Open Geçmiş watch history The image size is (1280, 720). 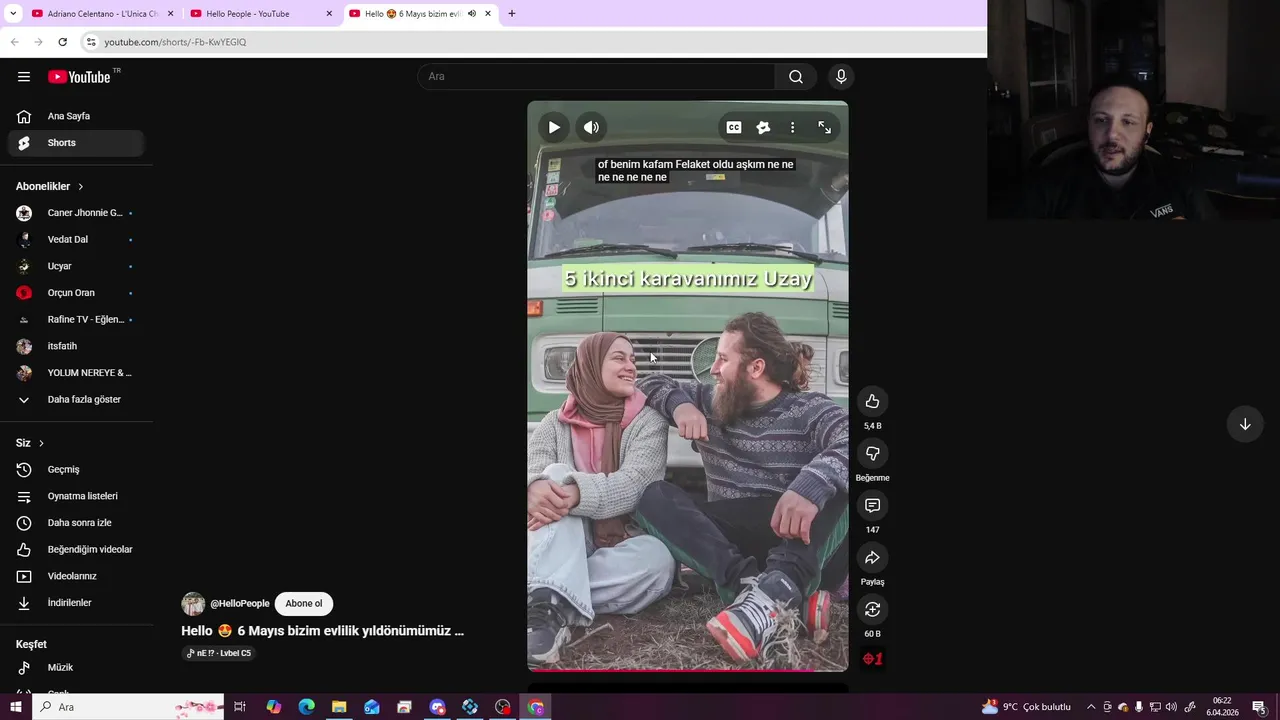click(76, 470)
